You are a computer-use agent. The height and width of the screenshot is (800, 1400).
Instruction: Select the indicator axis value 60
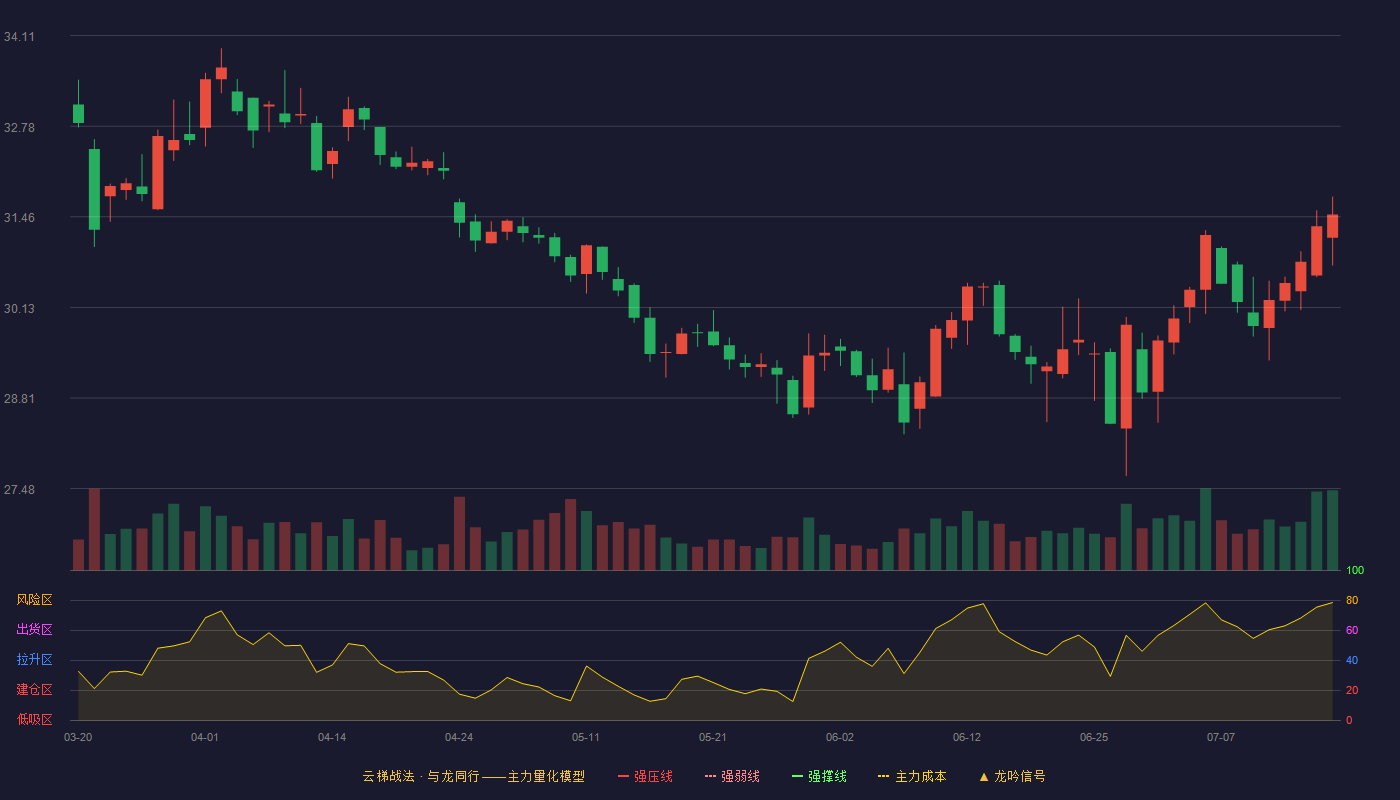point(1352,630)
